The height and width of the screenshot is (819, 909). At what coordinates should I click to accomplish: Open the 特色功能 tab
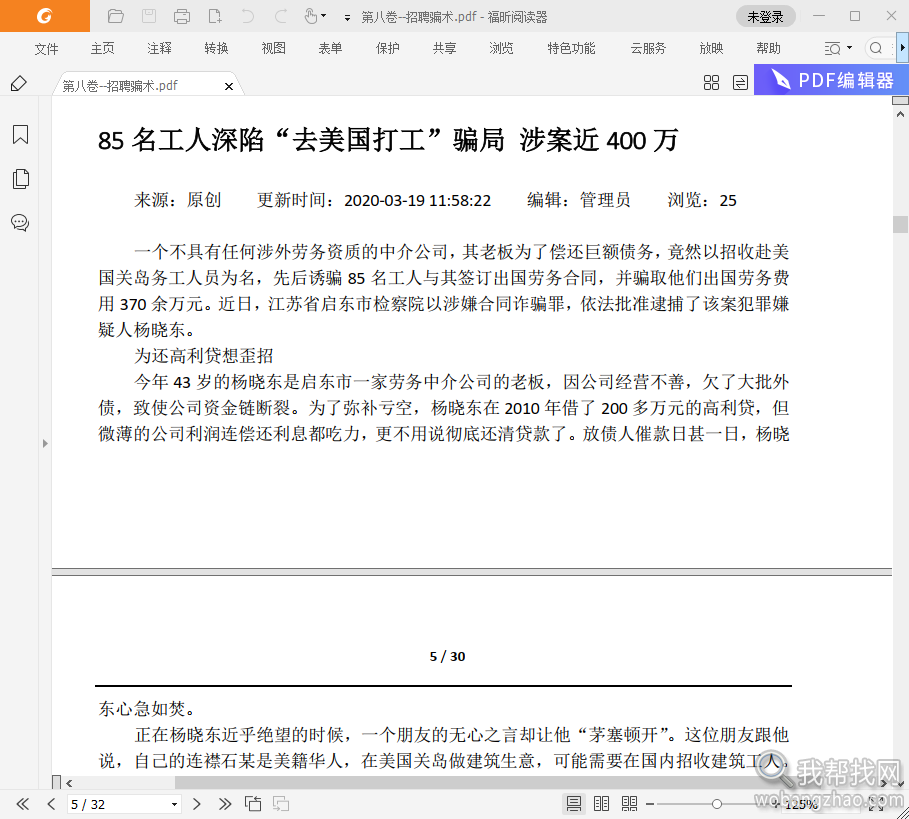point(571,49)
